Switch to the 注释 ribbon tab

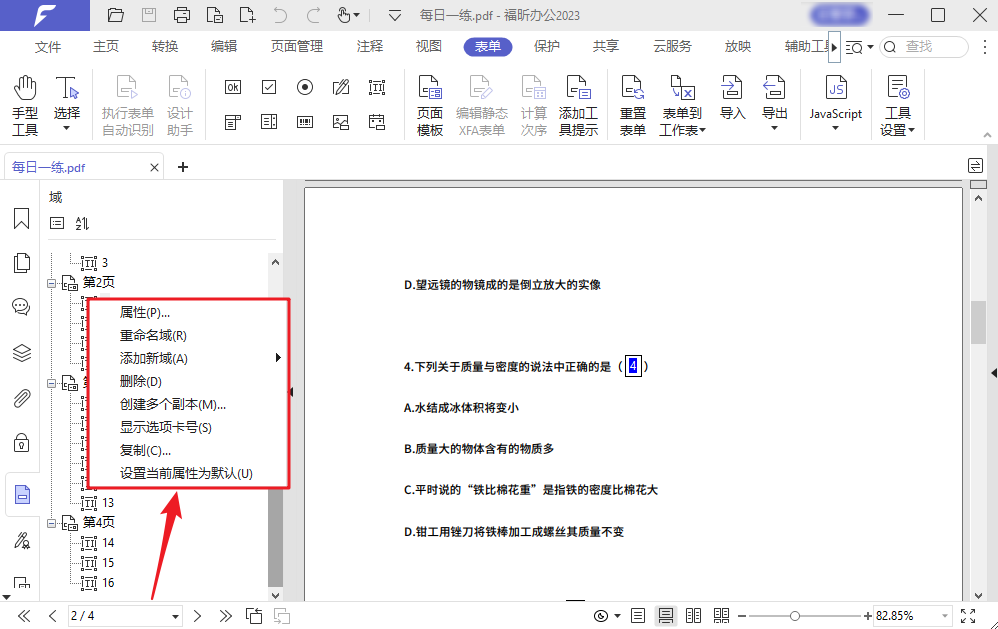tap(370, 46)
